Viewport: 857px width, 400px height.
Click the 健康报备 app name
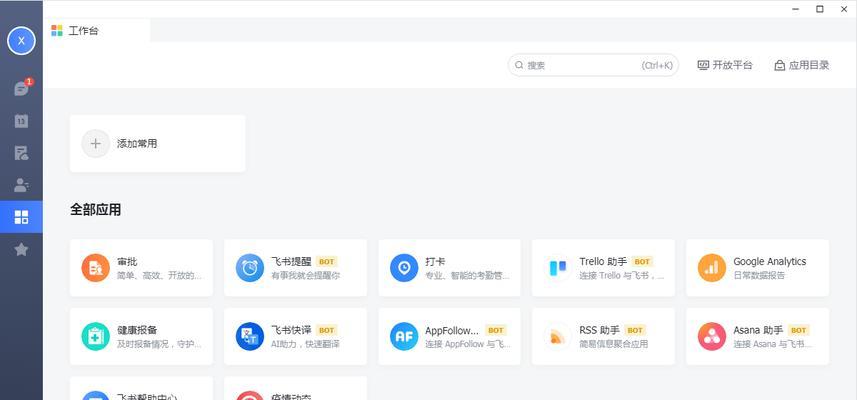(137, 330)
